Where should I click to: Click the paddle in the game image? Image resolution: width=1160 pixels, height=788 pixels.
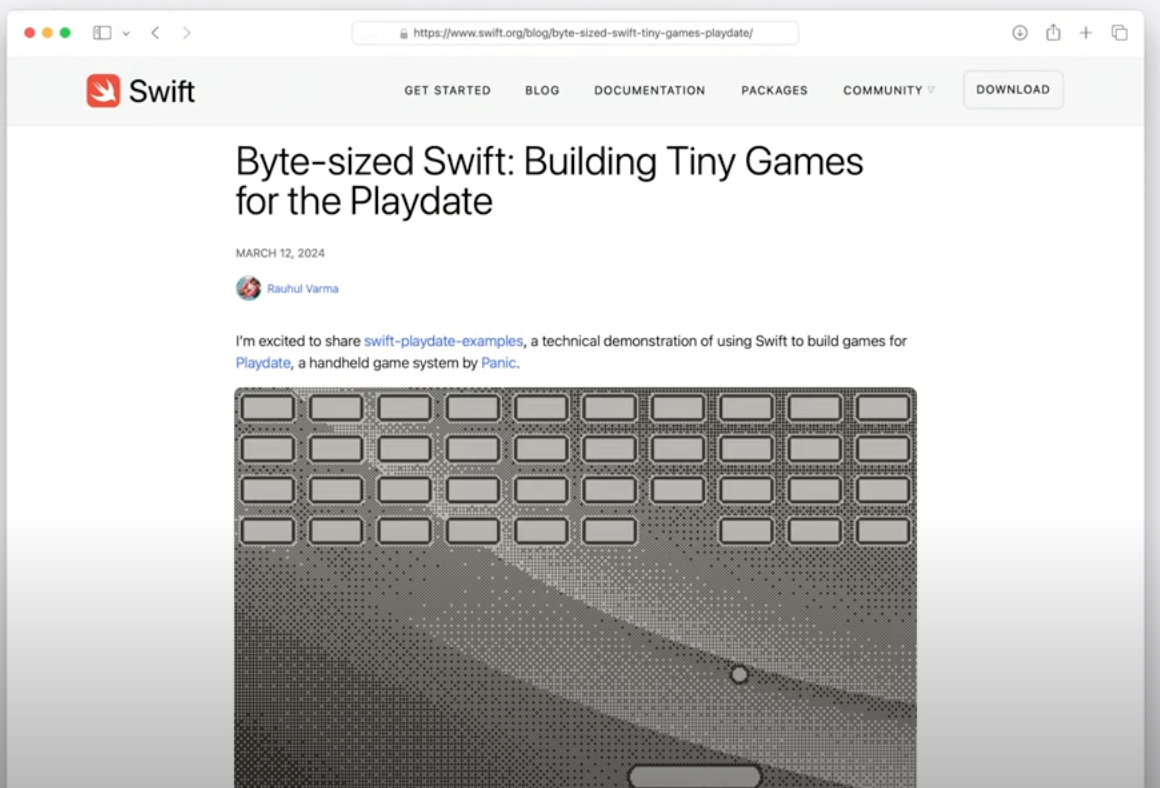pos(695,776)
